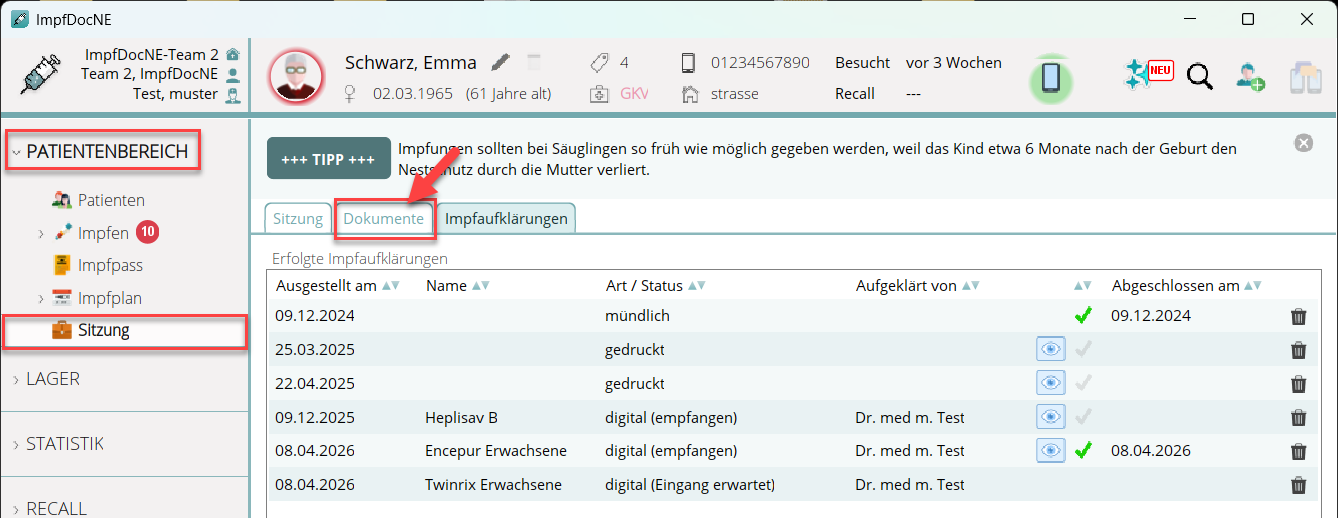Switch to the Impfaufklärungen tab
The height and width of the screenshot is (518, 1338).
tap(506, 219)
